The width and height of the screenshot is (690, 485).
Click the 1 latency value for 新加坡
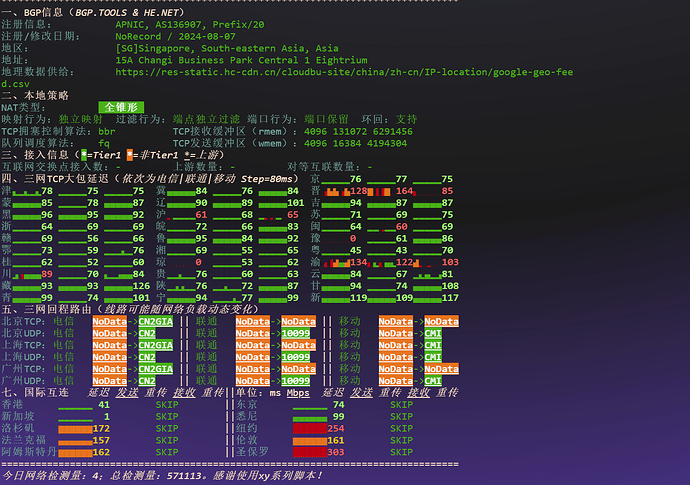click(106, 417)
